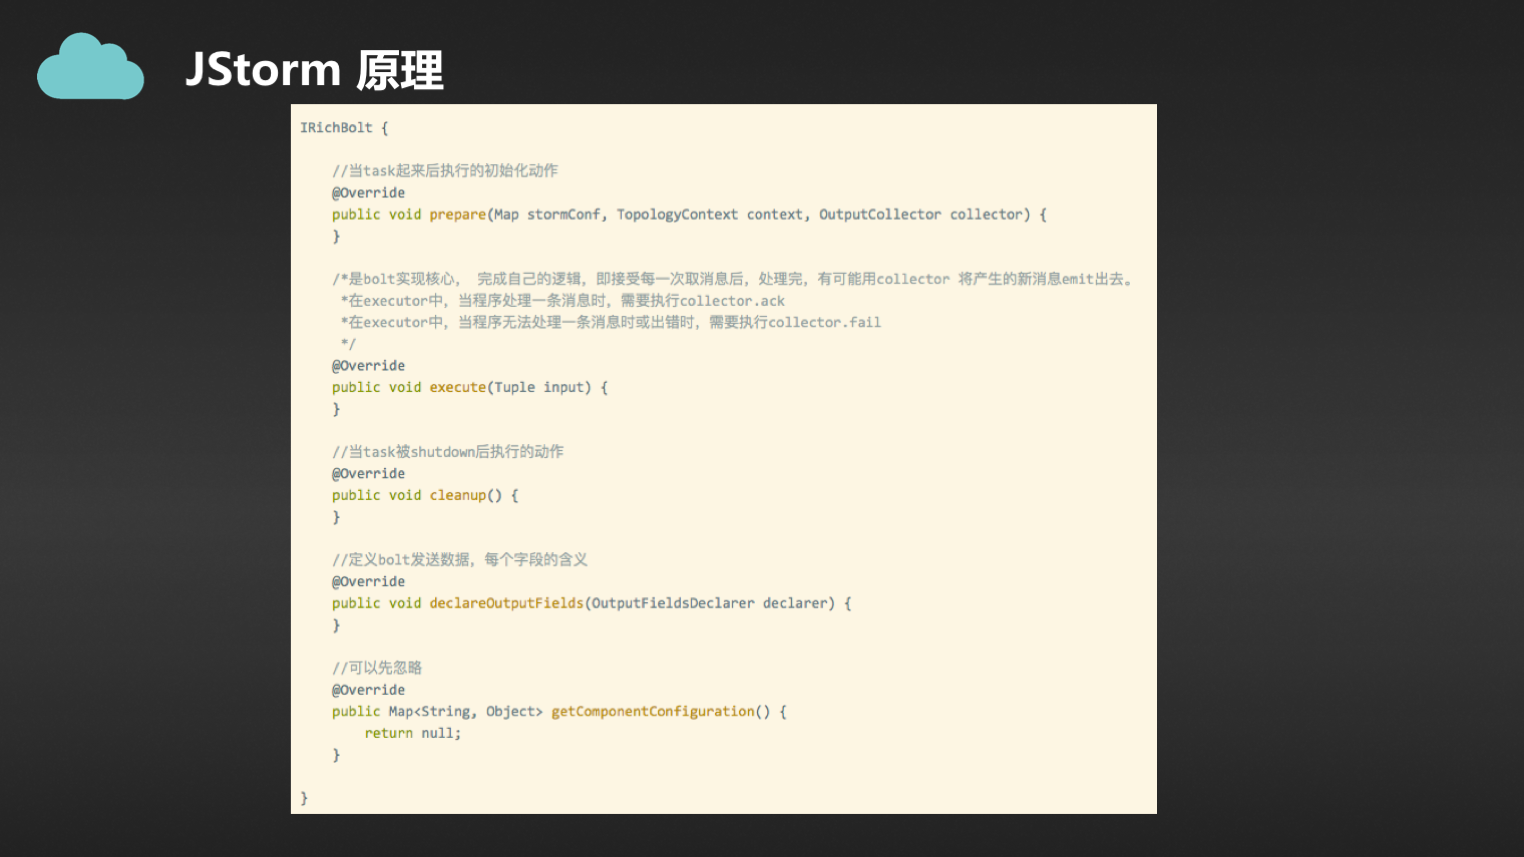The image size is (1524, 857).
Task: Click 'OutputFieldsDeclarer declarer' parameter text
Action: point(709,604)
